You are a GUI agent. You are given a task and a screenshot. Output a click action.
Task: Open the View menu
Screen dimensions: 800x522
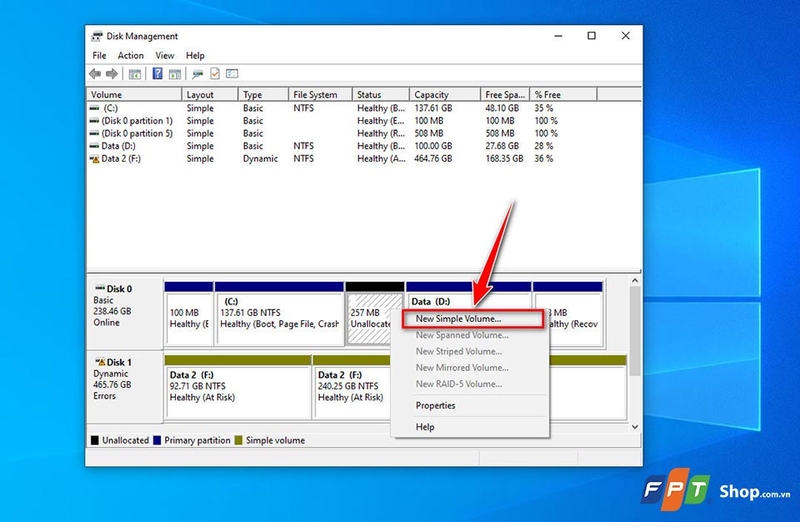pyautogui.click(x=165, y=55)
